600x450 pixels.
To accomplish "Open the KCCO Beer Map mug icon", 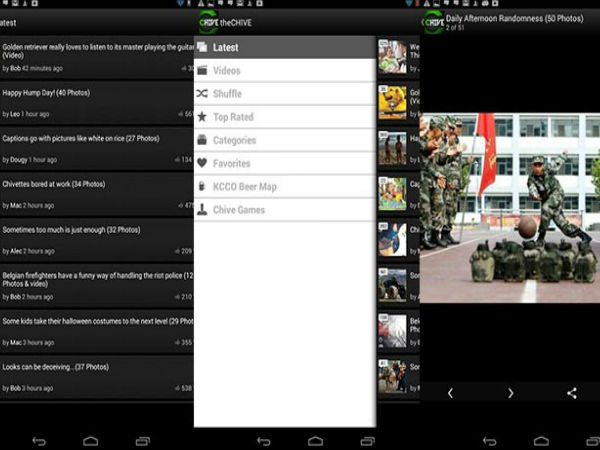I will [x=203, y=187].
